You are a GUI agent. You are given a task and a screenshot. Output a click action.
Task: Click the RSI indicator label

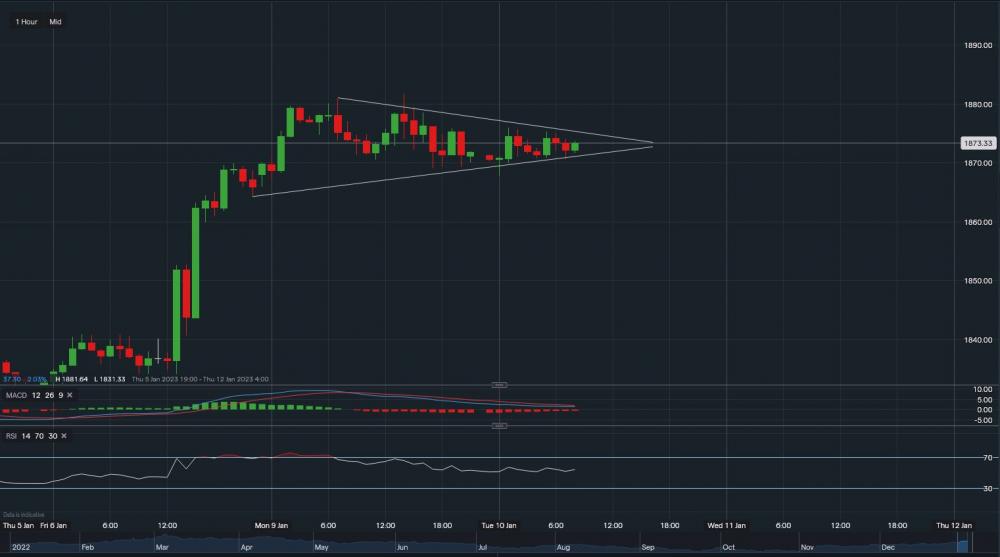(12, 436)
